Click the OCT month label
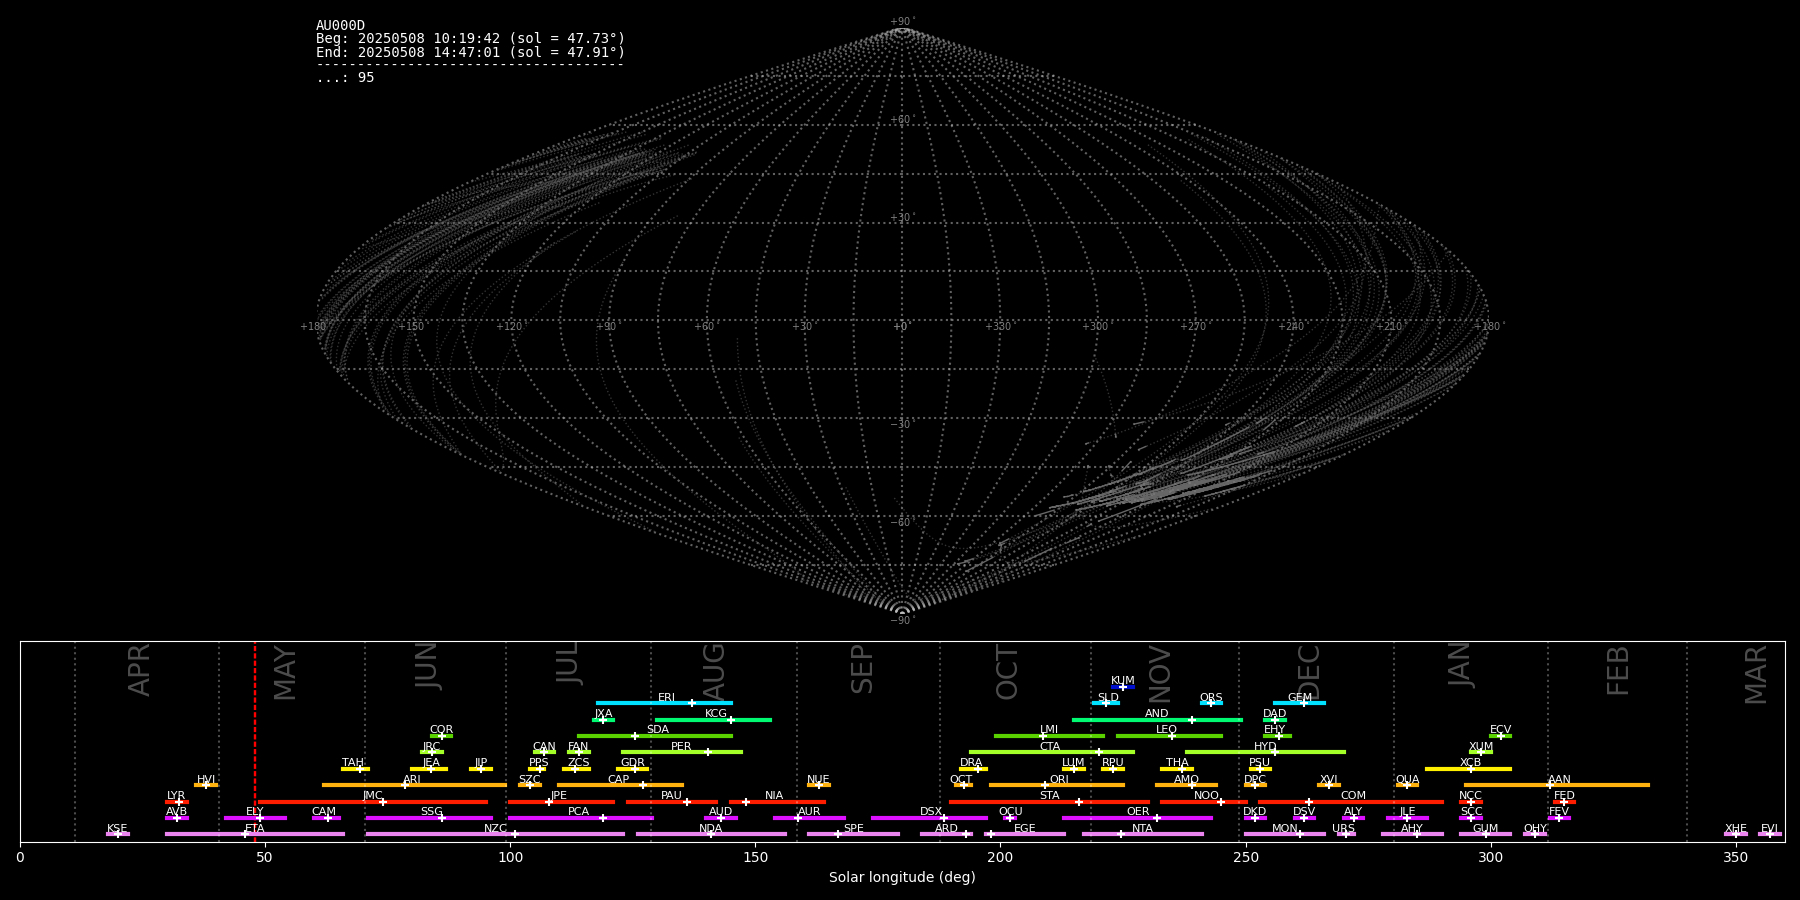The image size is (1800, 900). 1007,672
